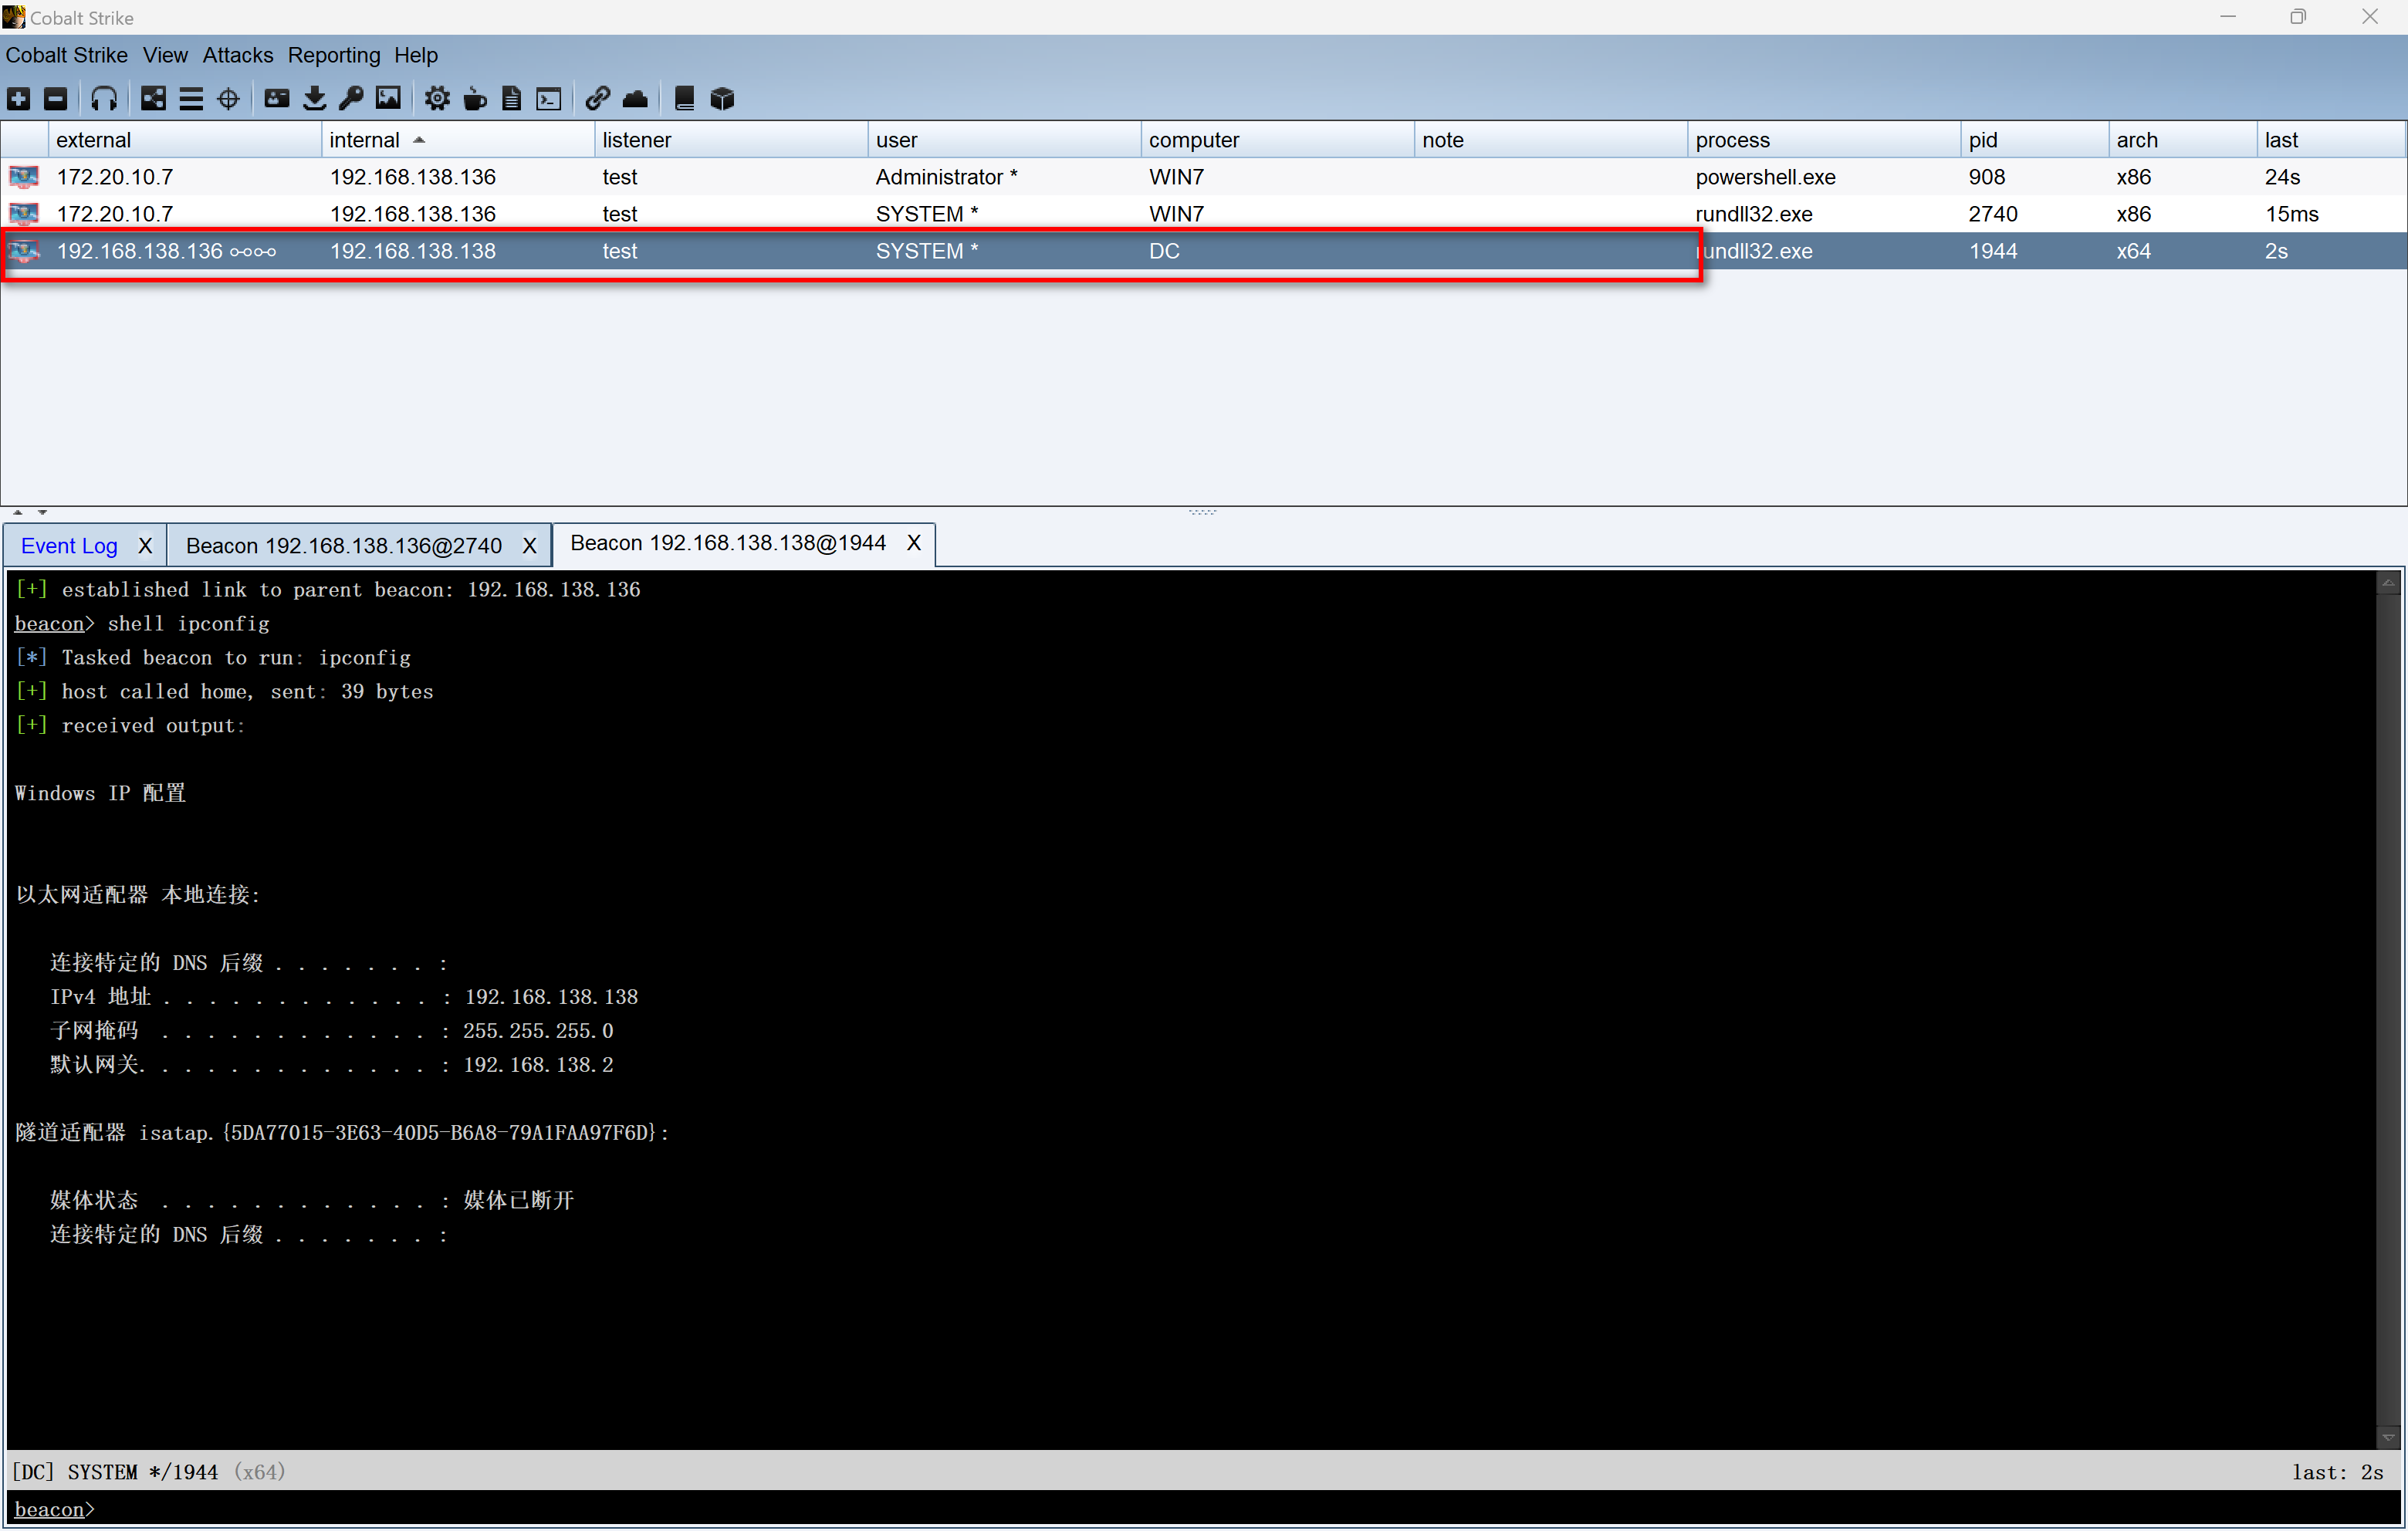Click the crosshair Targets view icon
The image size is (2408, 1531).
(x=228, y=98)
